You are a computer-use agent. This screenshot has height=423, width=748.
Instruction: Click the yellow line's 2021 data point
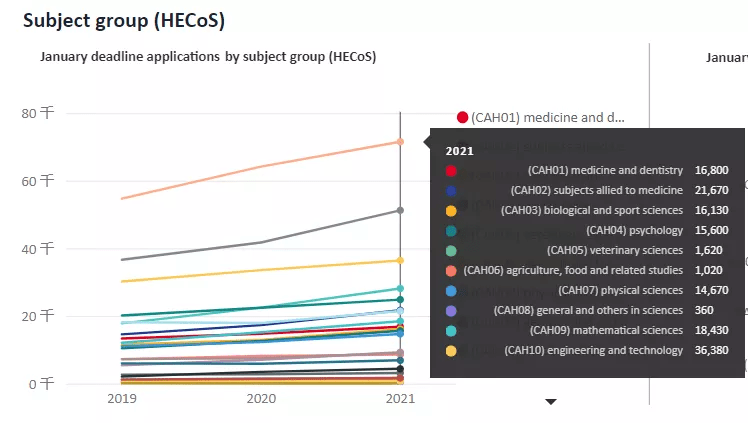point(400,260)
